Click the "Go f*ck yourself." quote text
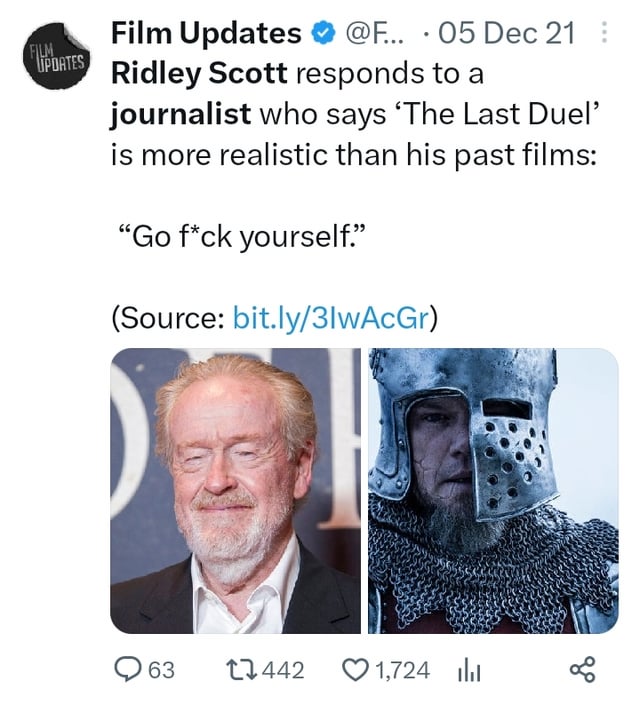The width and height of the screenshot is (640, 705). (x=241, y=236)
